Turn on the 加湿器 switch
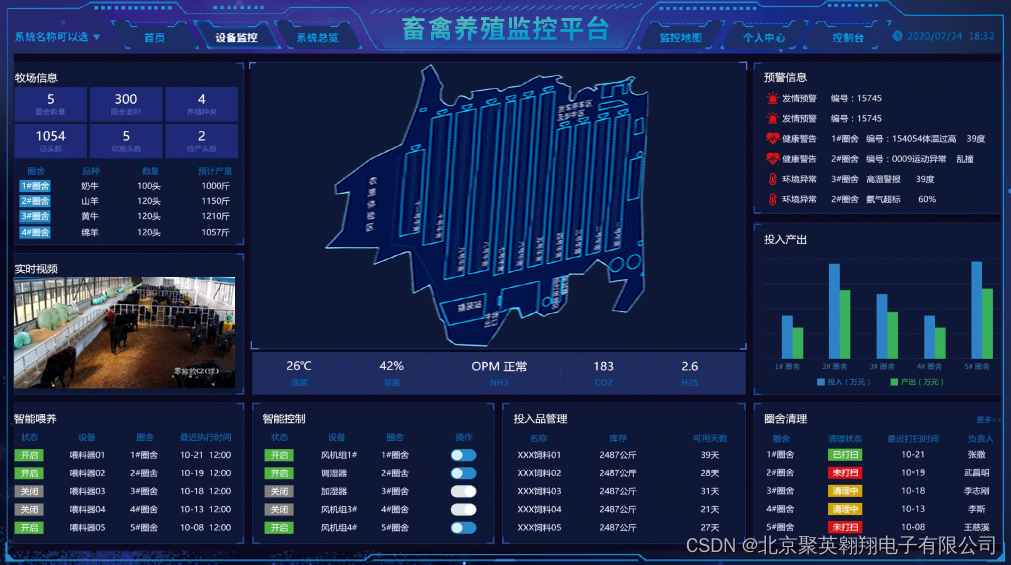The image size is (1011, 565). [x=464, y=491]
